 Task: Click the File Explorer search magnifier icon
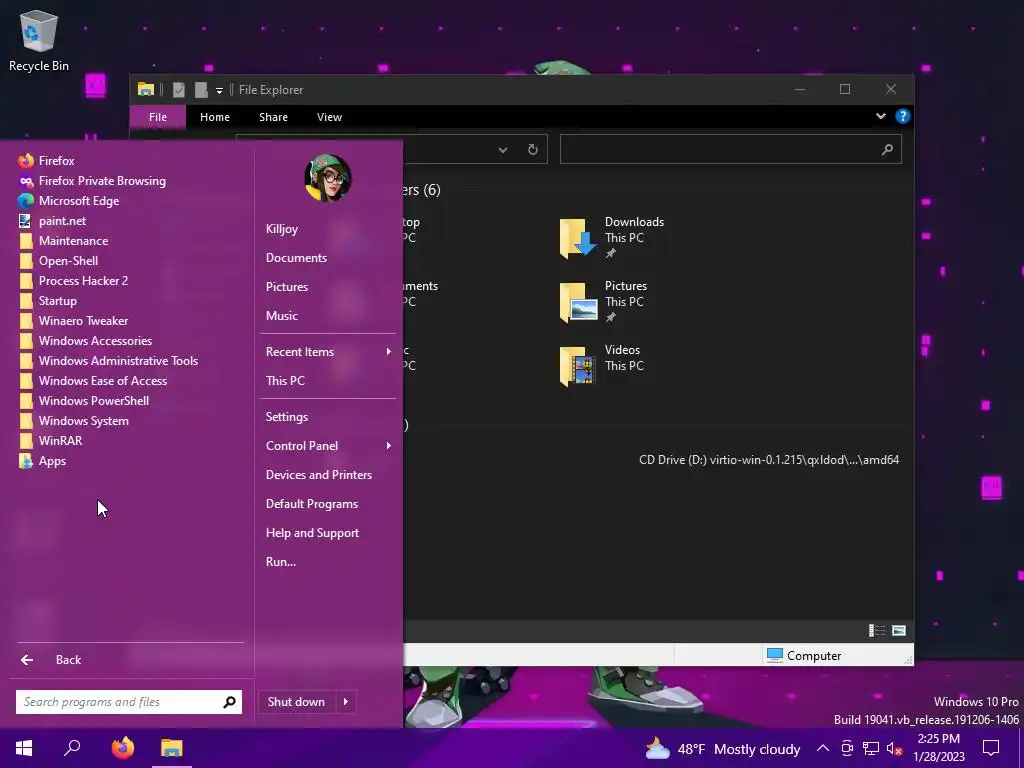[887, 150]
